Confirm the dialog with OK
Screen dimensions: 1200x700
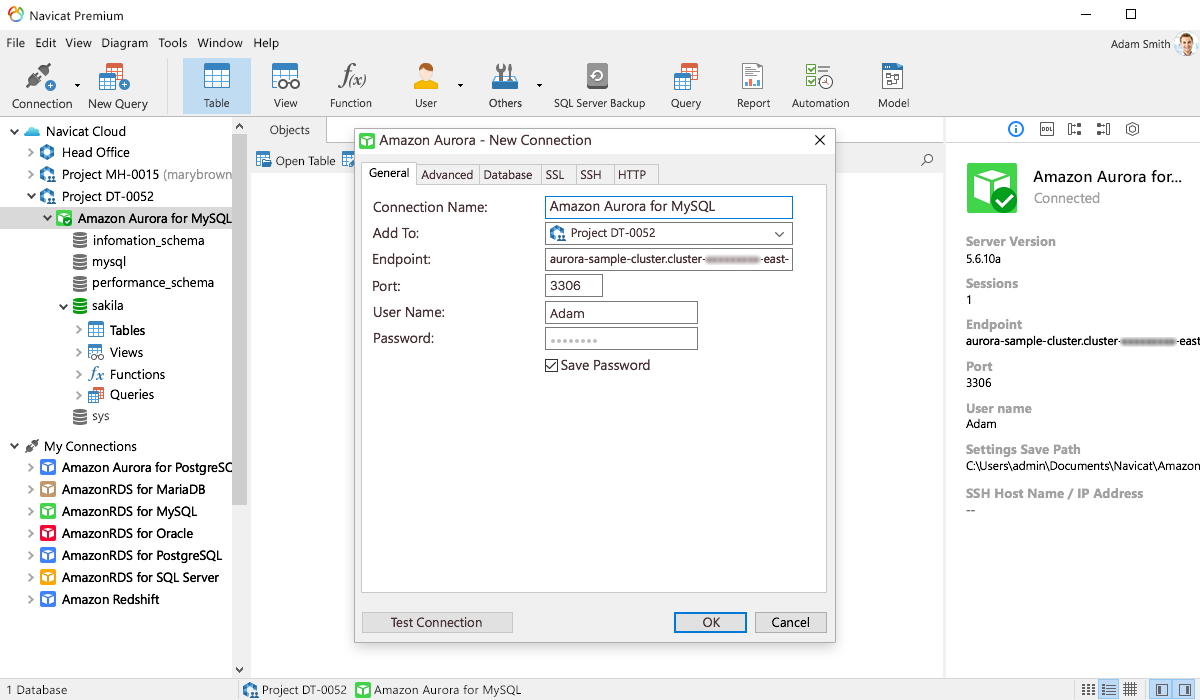tap(711, 622)
